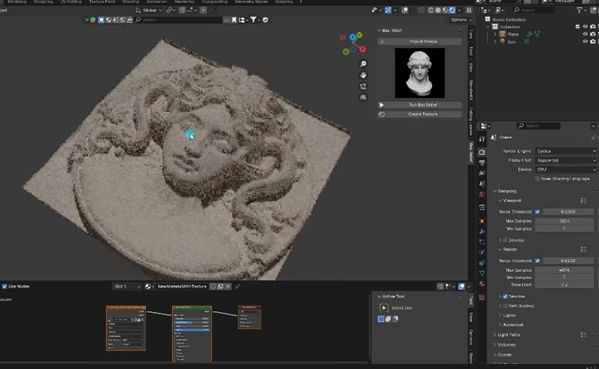Viewport: 599px width, 369px height.
Task: Open the Material properties tab icon
Action: pos(482,284)
